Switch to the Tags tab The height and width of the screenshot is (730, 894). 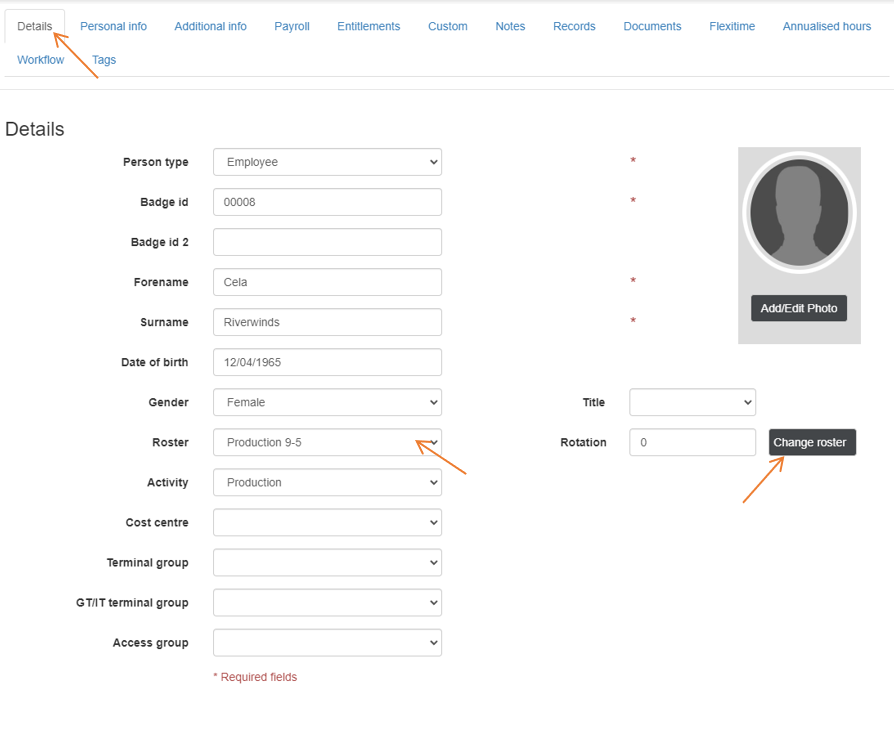click(104, 60)
